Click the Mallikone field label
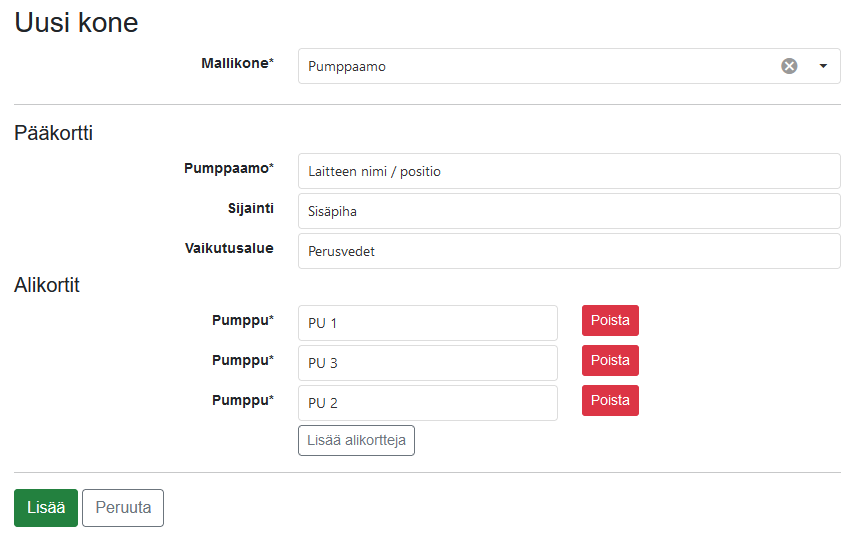855x538 pixels. pyautogui.click(x=237, y=63)
